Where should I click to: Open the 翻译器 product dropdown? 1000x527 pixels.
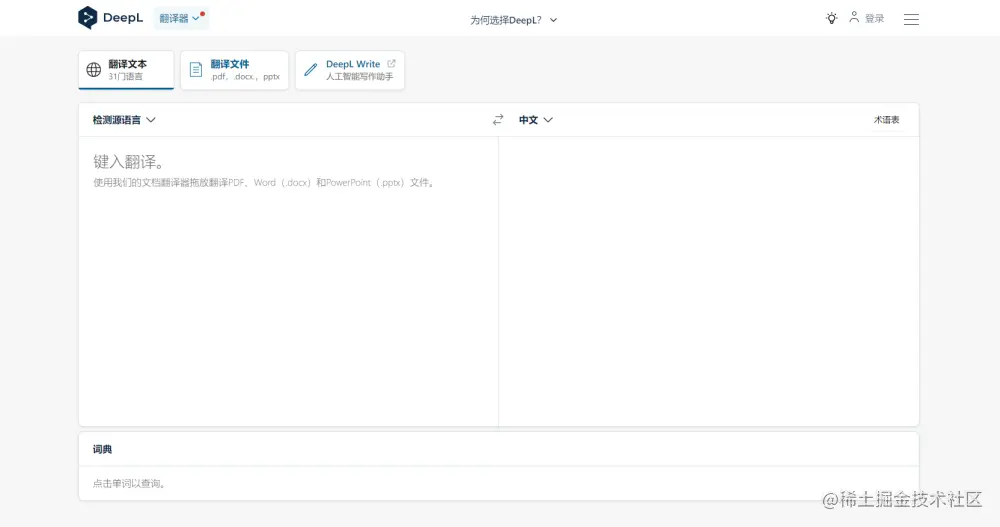coord(181,19)
